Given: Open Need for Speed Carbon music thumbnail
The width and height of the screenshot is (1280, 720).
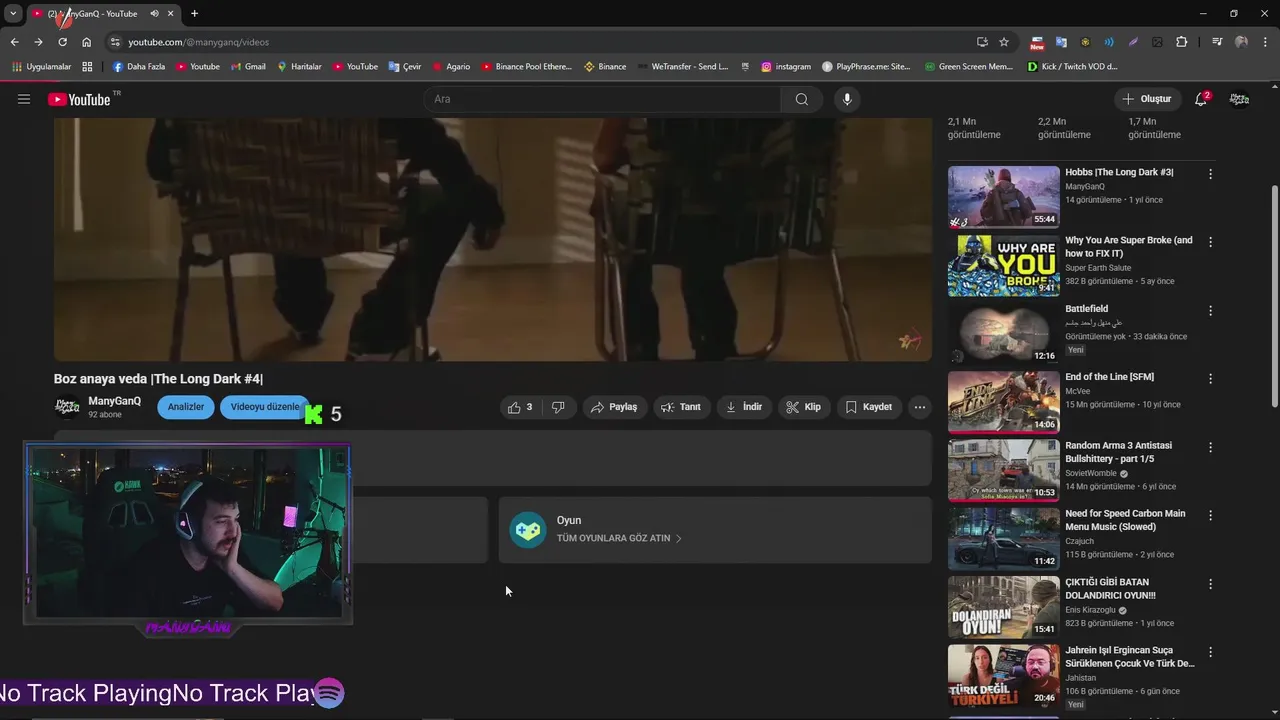Looking at the screenshot, I should (x=1004, y=539).
